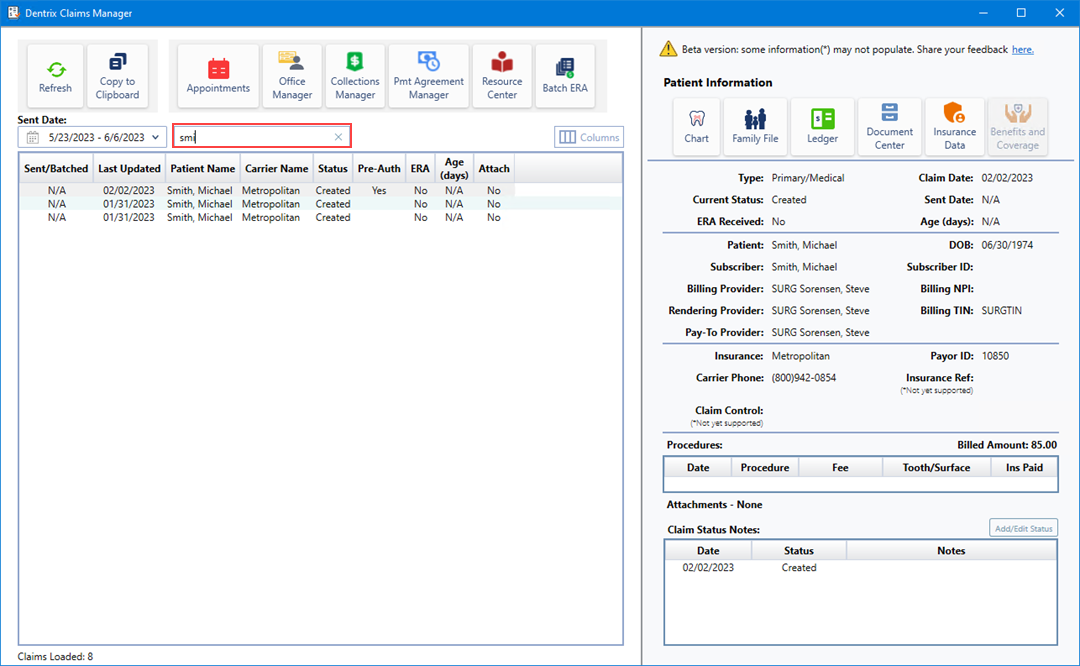
Task: Select the 02/02/2023 Created status note row
Action: 860,568
